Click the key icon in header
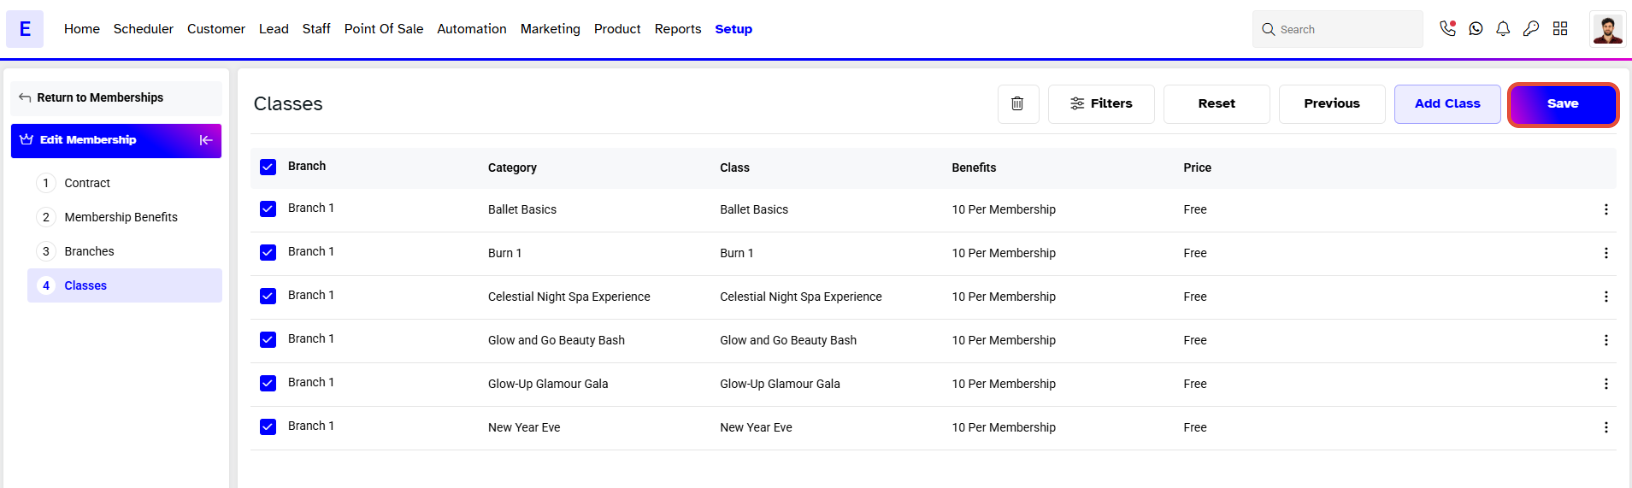This screenshot has height=488, width=1632. (1531, 29)
